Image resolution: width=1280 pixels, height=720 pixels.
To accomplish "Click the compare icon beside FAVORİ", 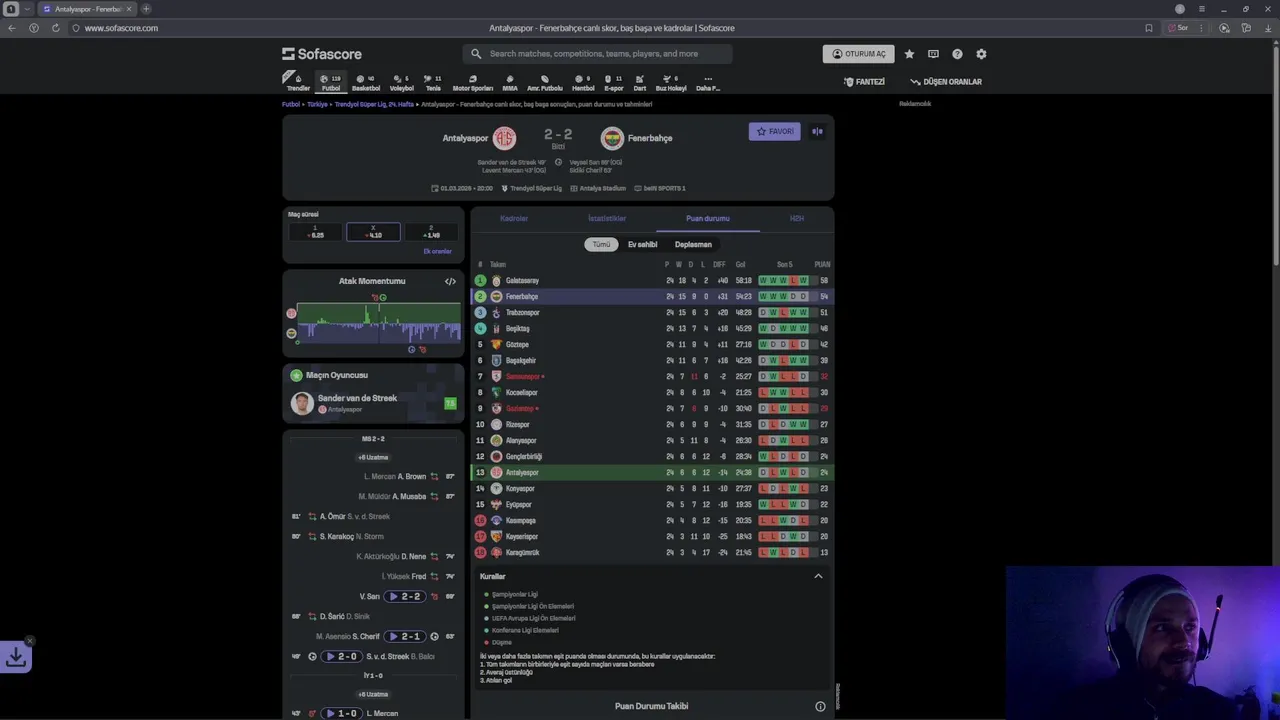I will tap(817, 131).
